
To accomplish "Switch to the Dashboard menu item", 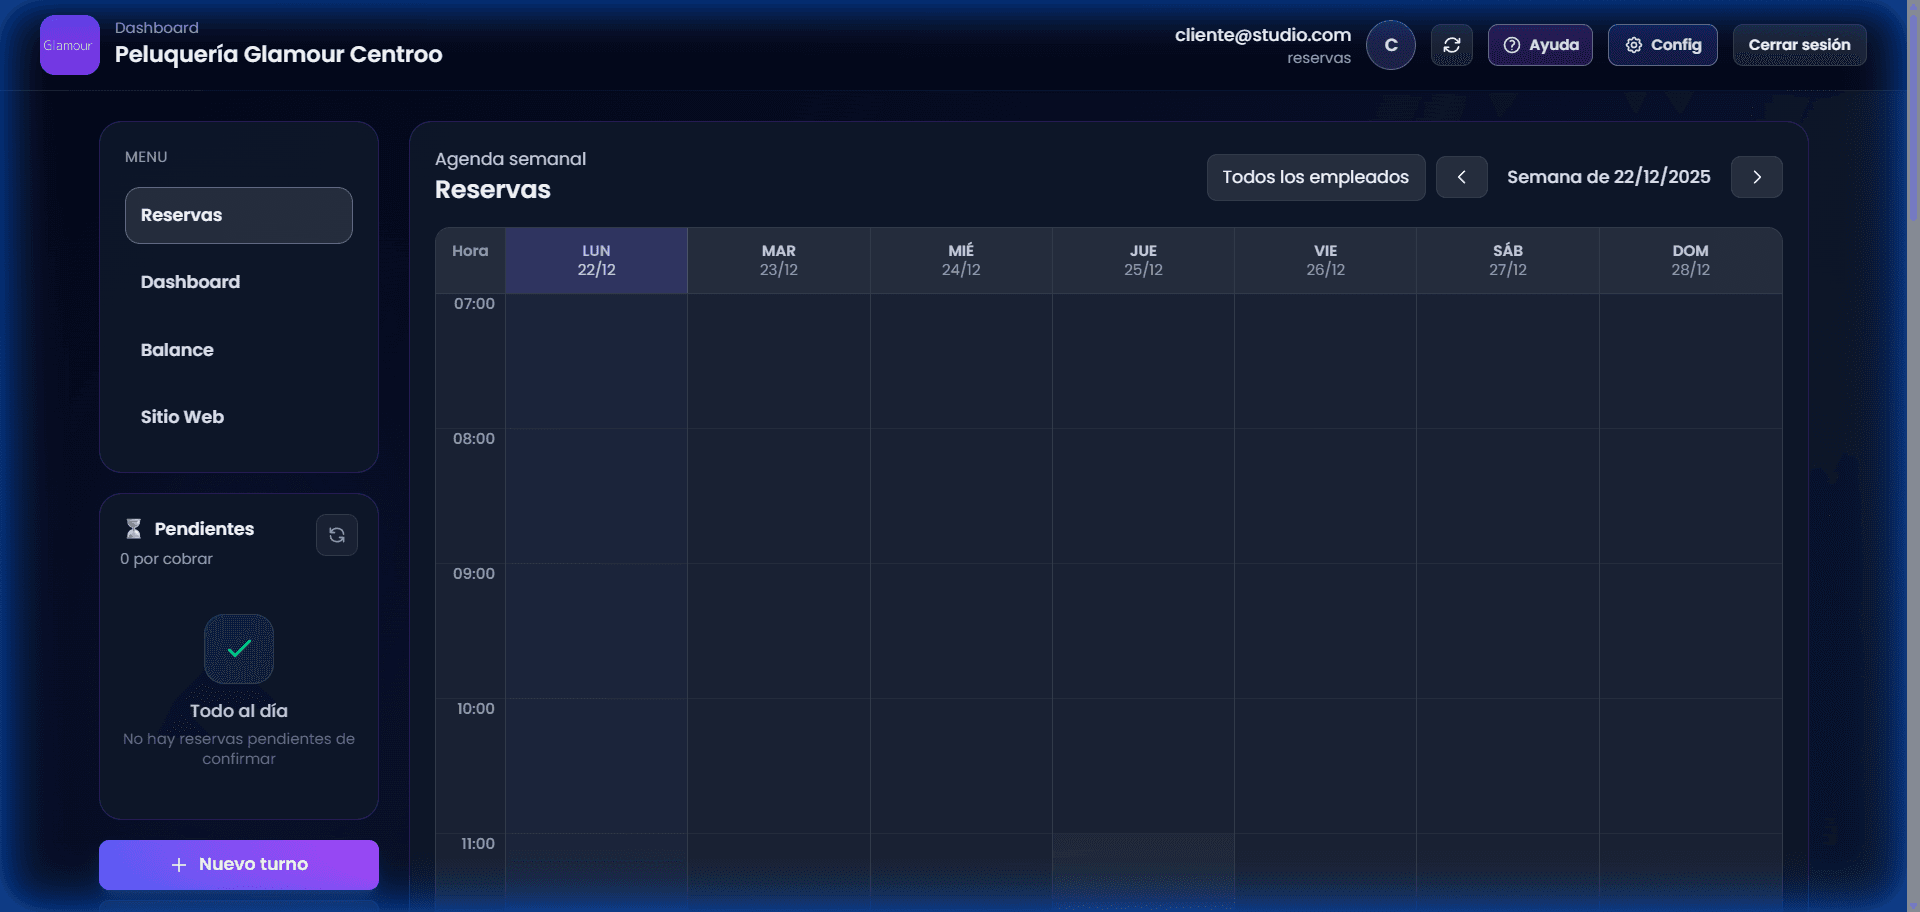I will [190, 281].
